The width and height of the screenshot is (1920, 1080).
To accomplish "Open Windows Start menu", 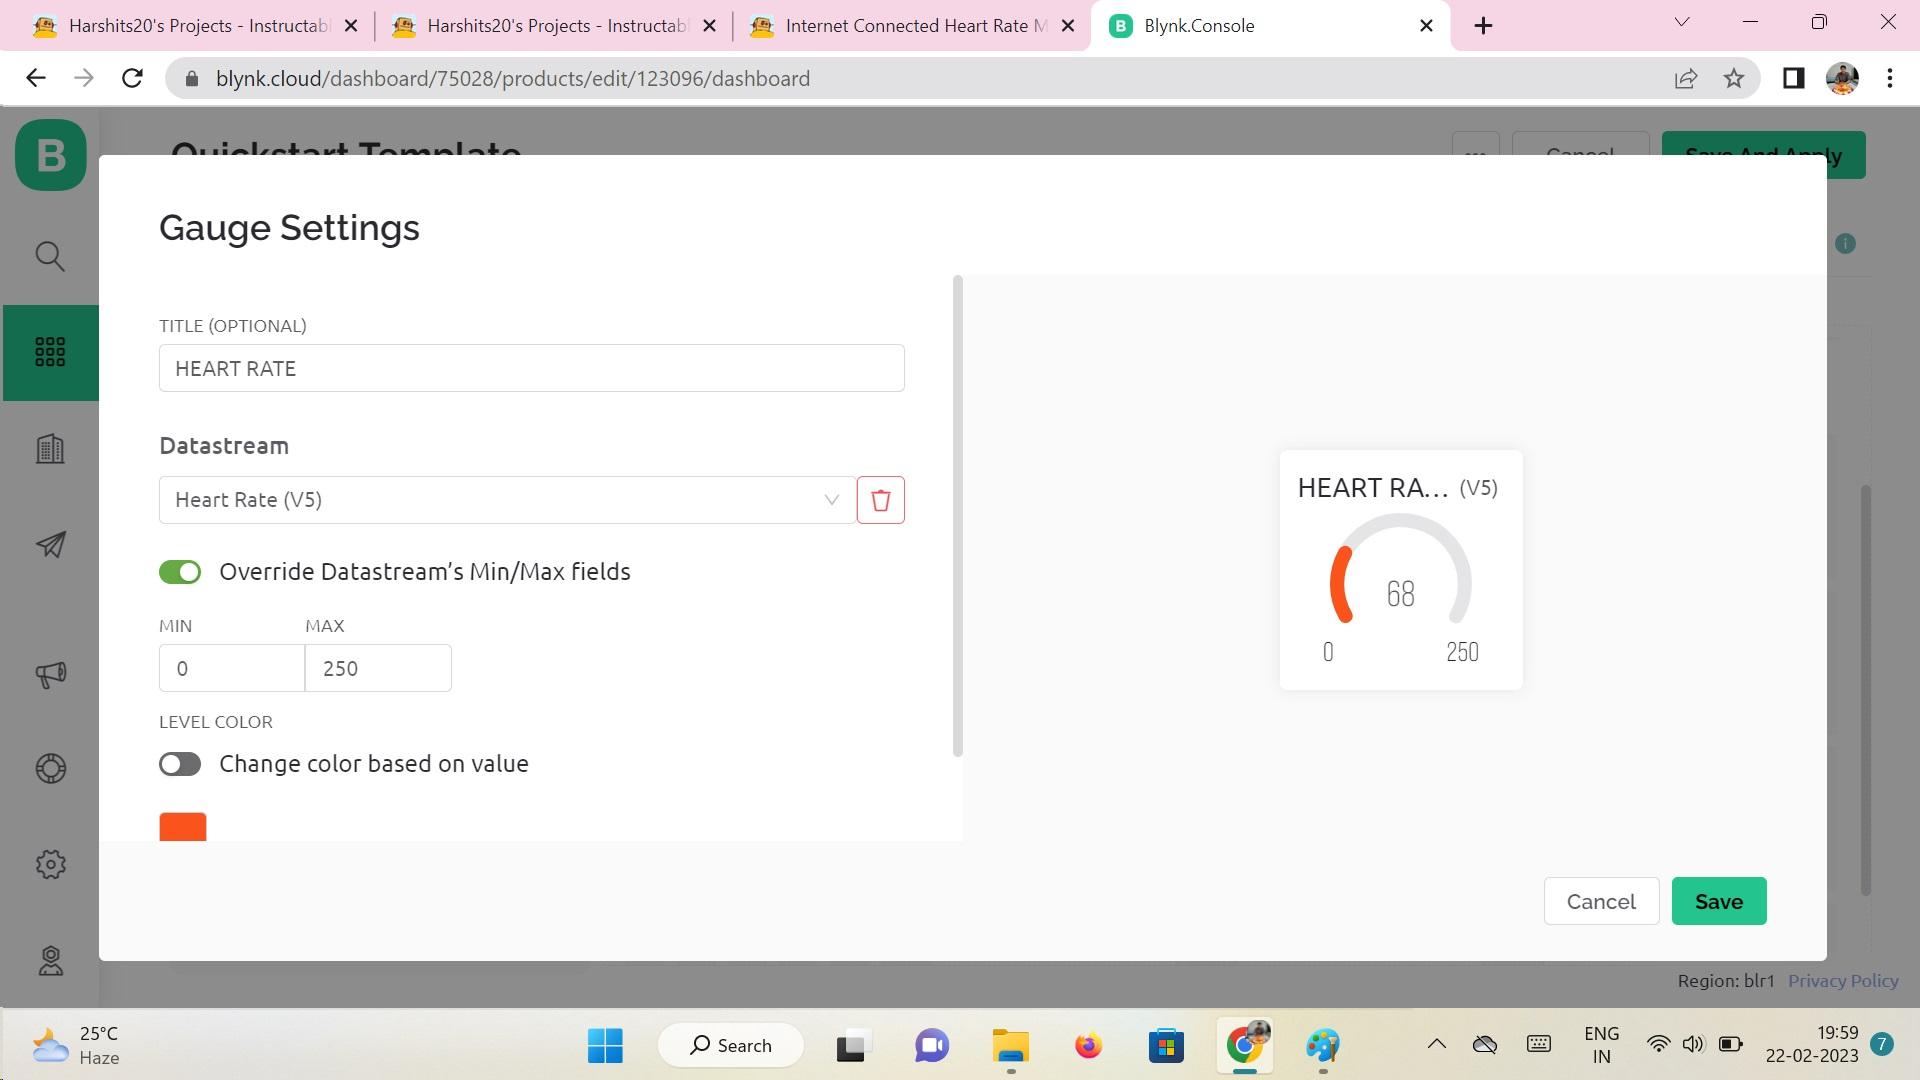I will pos(605,1045).
